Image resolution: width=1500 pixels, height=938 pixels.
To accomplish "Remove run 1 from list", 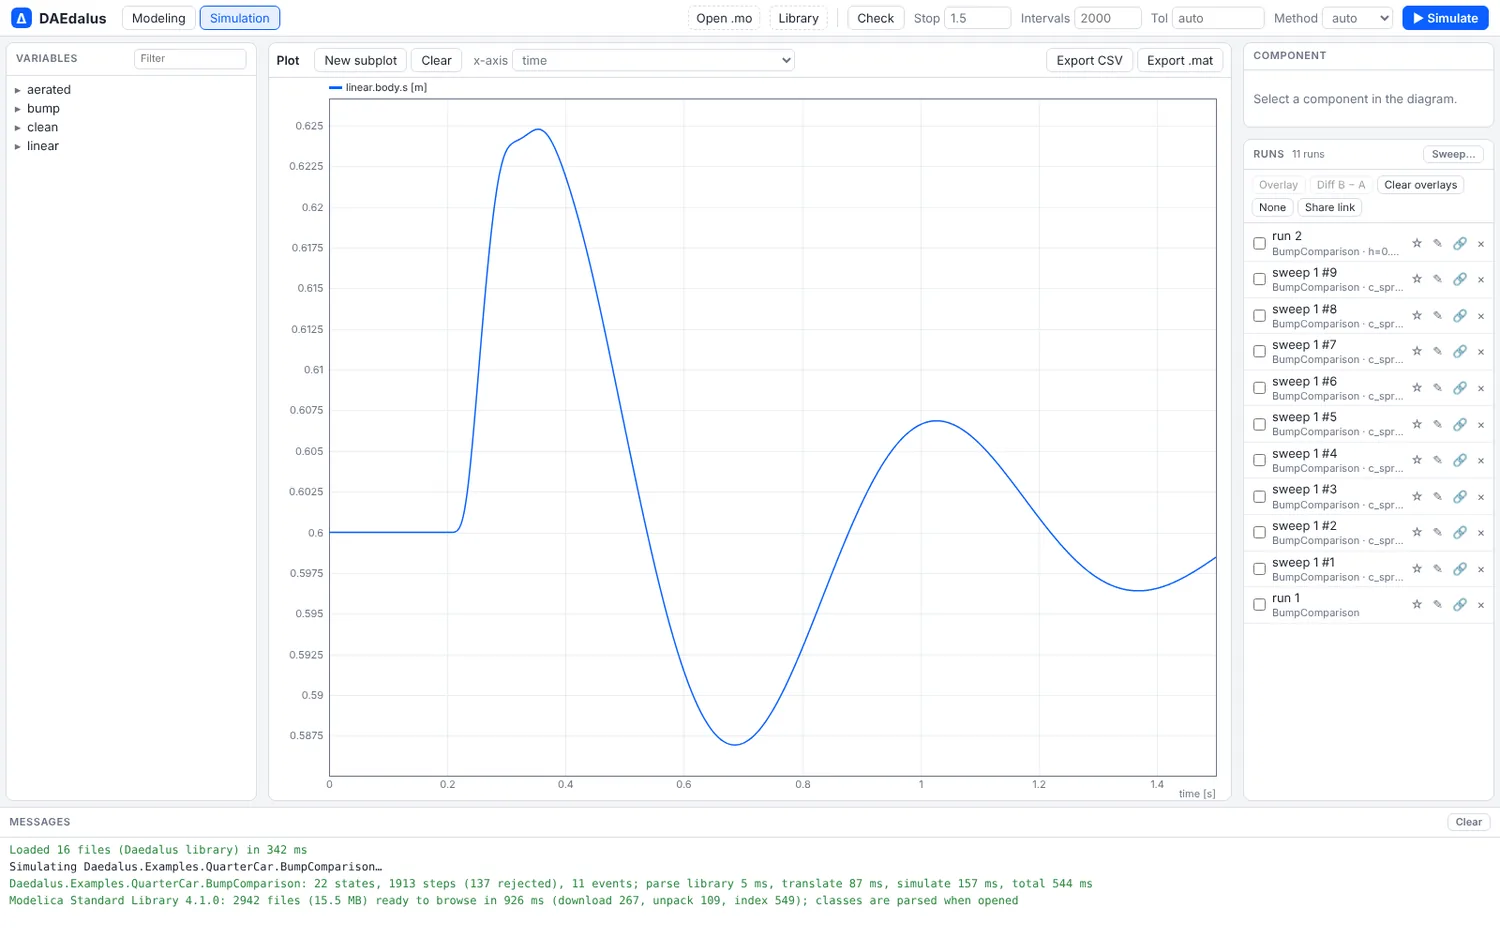I will [1481, 605].
